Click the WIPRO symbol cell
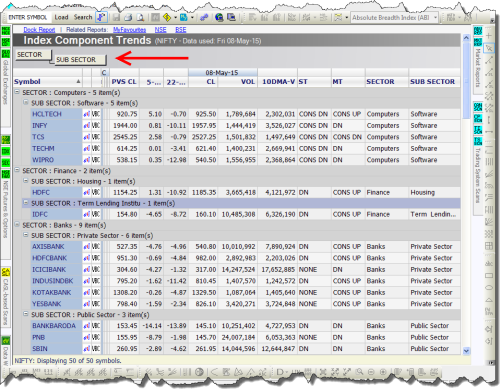 pos(56,160)
